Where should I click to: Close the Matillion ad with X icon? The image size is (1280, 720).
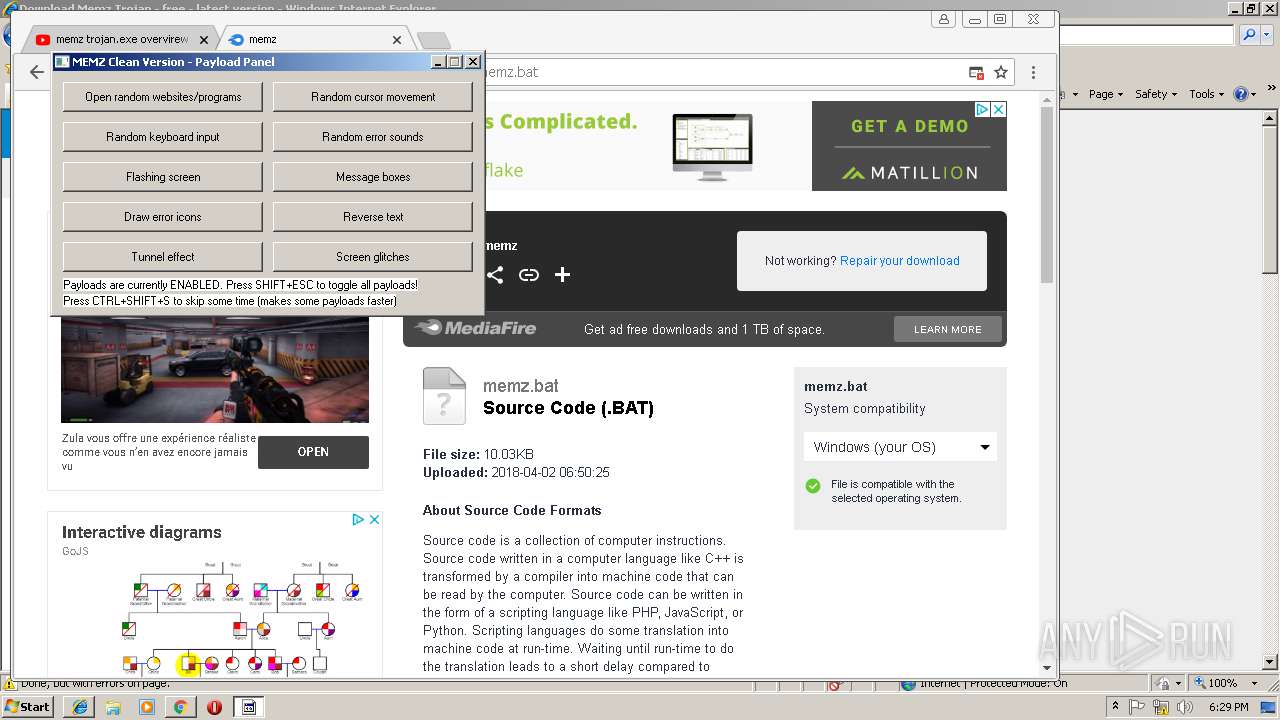[x=998, y=110]
